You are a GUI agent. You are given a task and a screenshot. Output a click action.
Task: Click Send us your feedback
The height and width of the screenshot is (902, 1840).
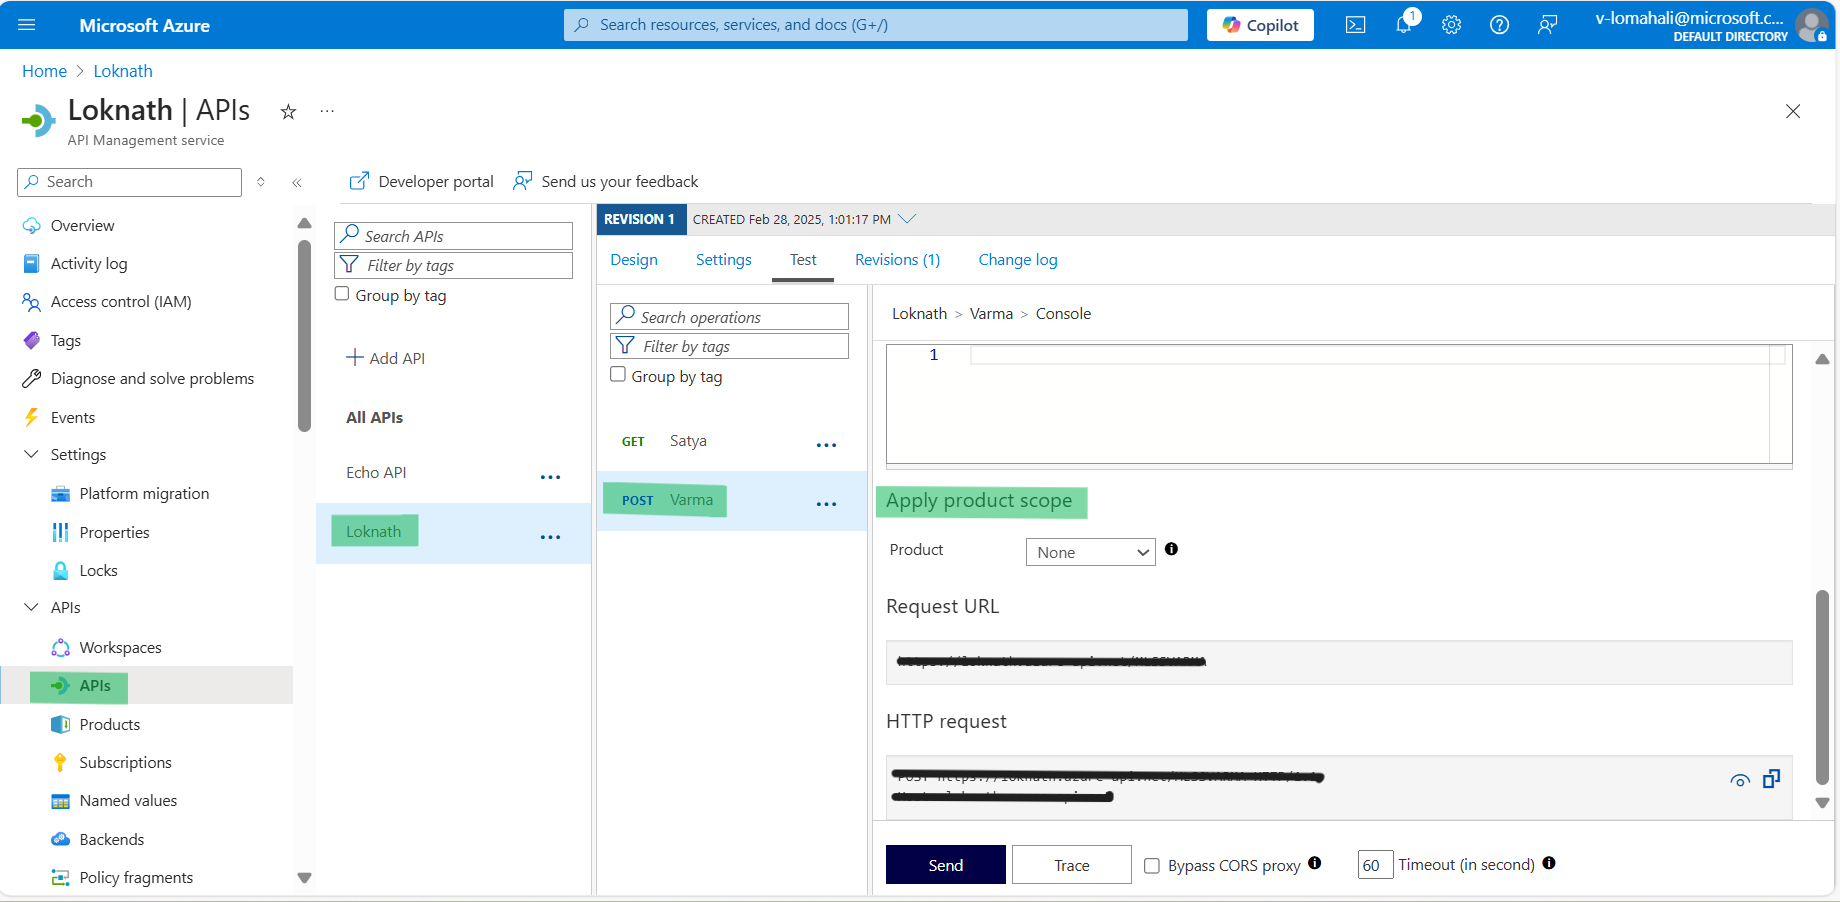(605, 182)
